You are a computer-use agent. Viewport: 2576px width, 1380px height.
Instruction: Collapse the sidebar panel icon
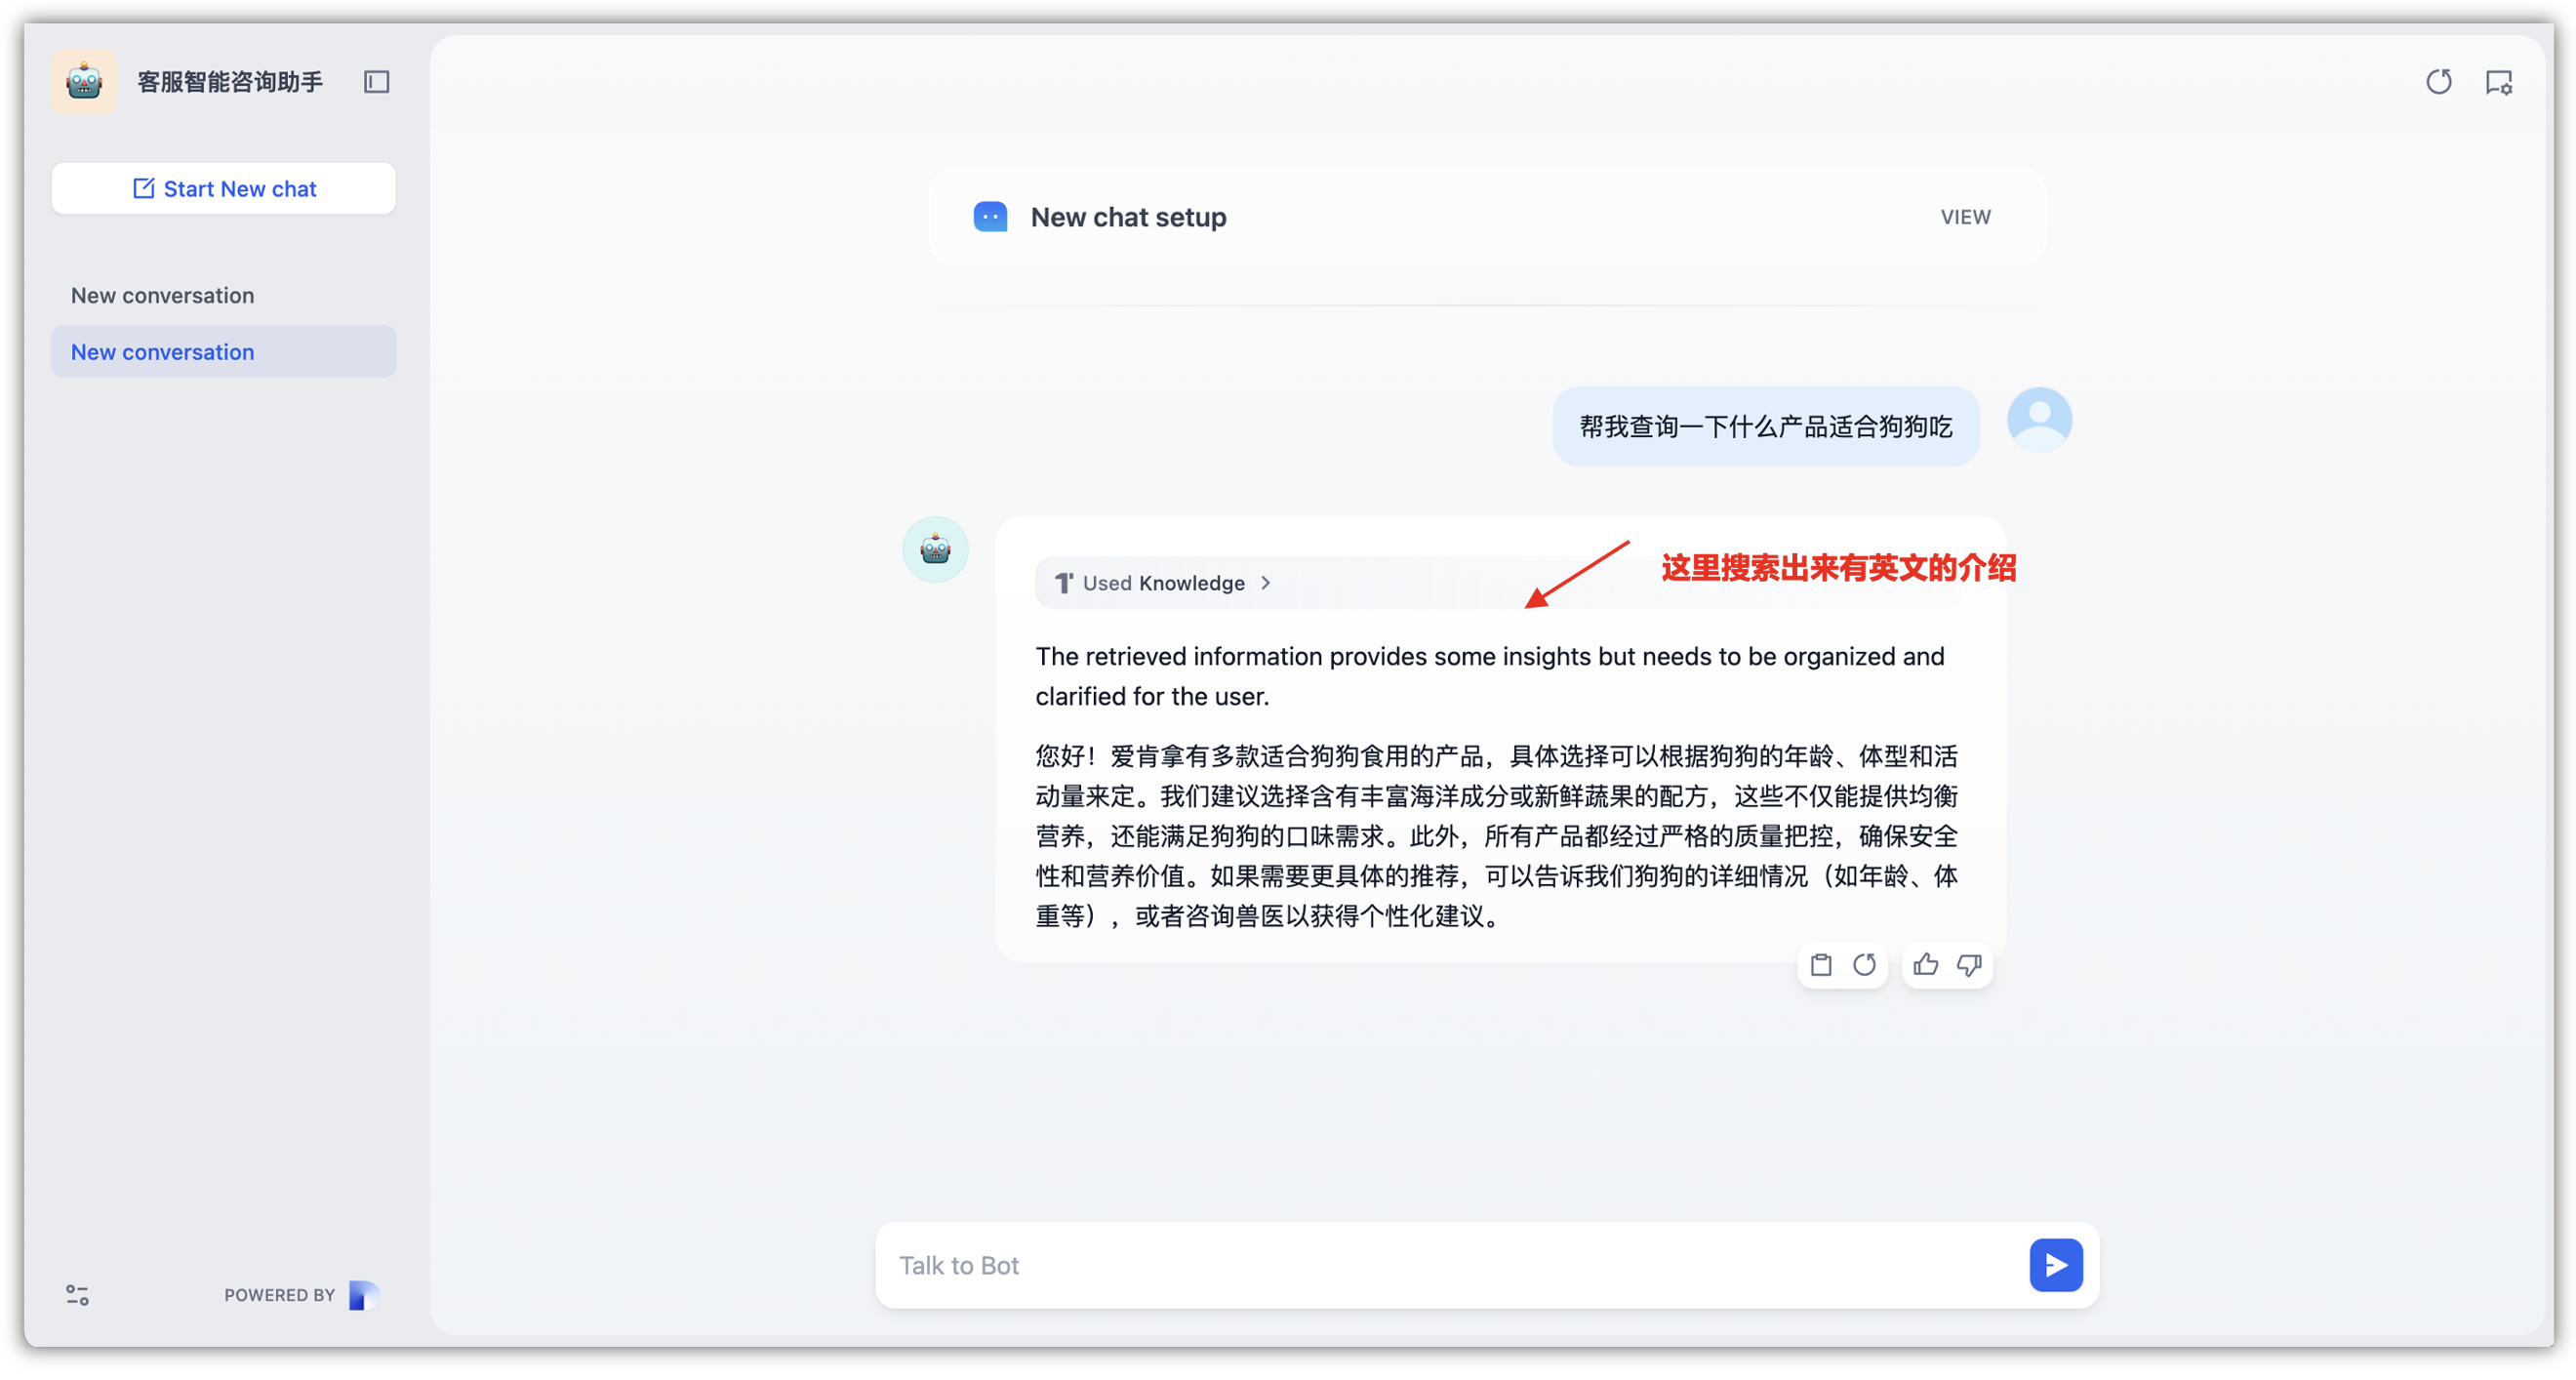pos(376,82)
